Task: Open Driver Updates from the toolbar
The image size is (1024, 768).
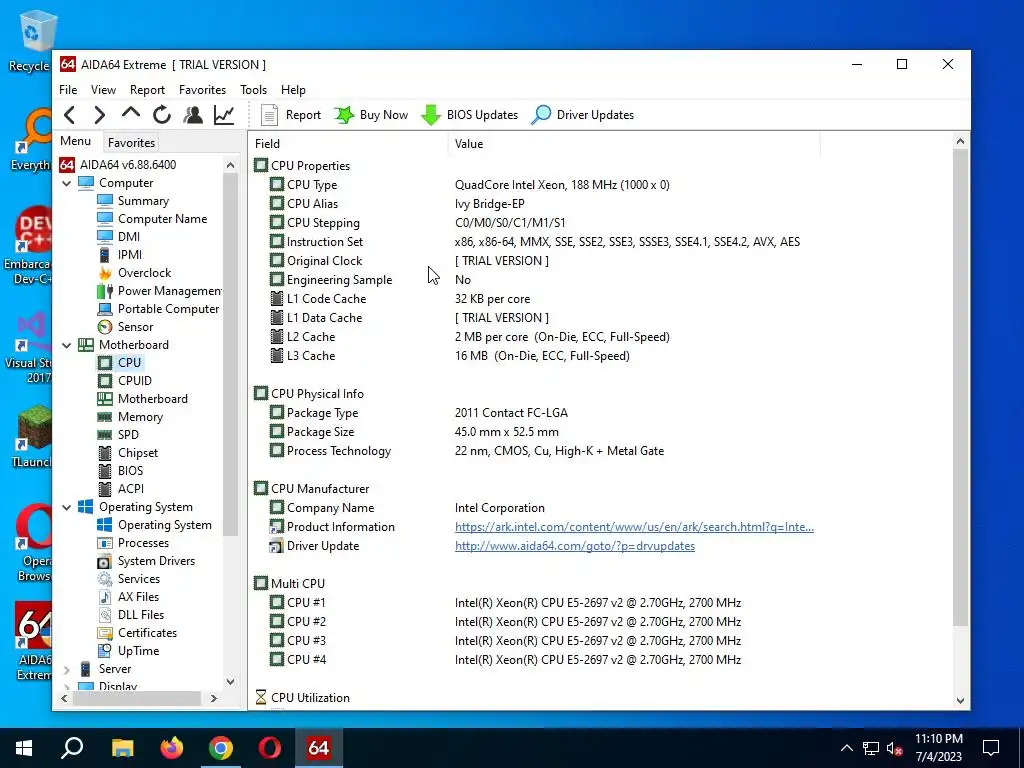Action: tap(583, 115)
